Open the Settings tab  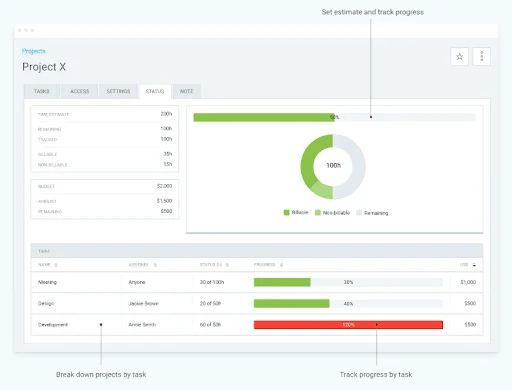118,91
